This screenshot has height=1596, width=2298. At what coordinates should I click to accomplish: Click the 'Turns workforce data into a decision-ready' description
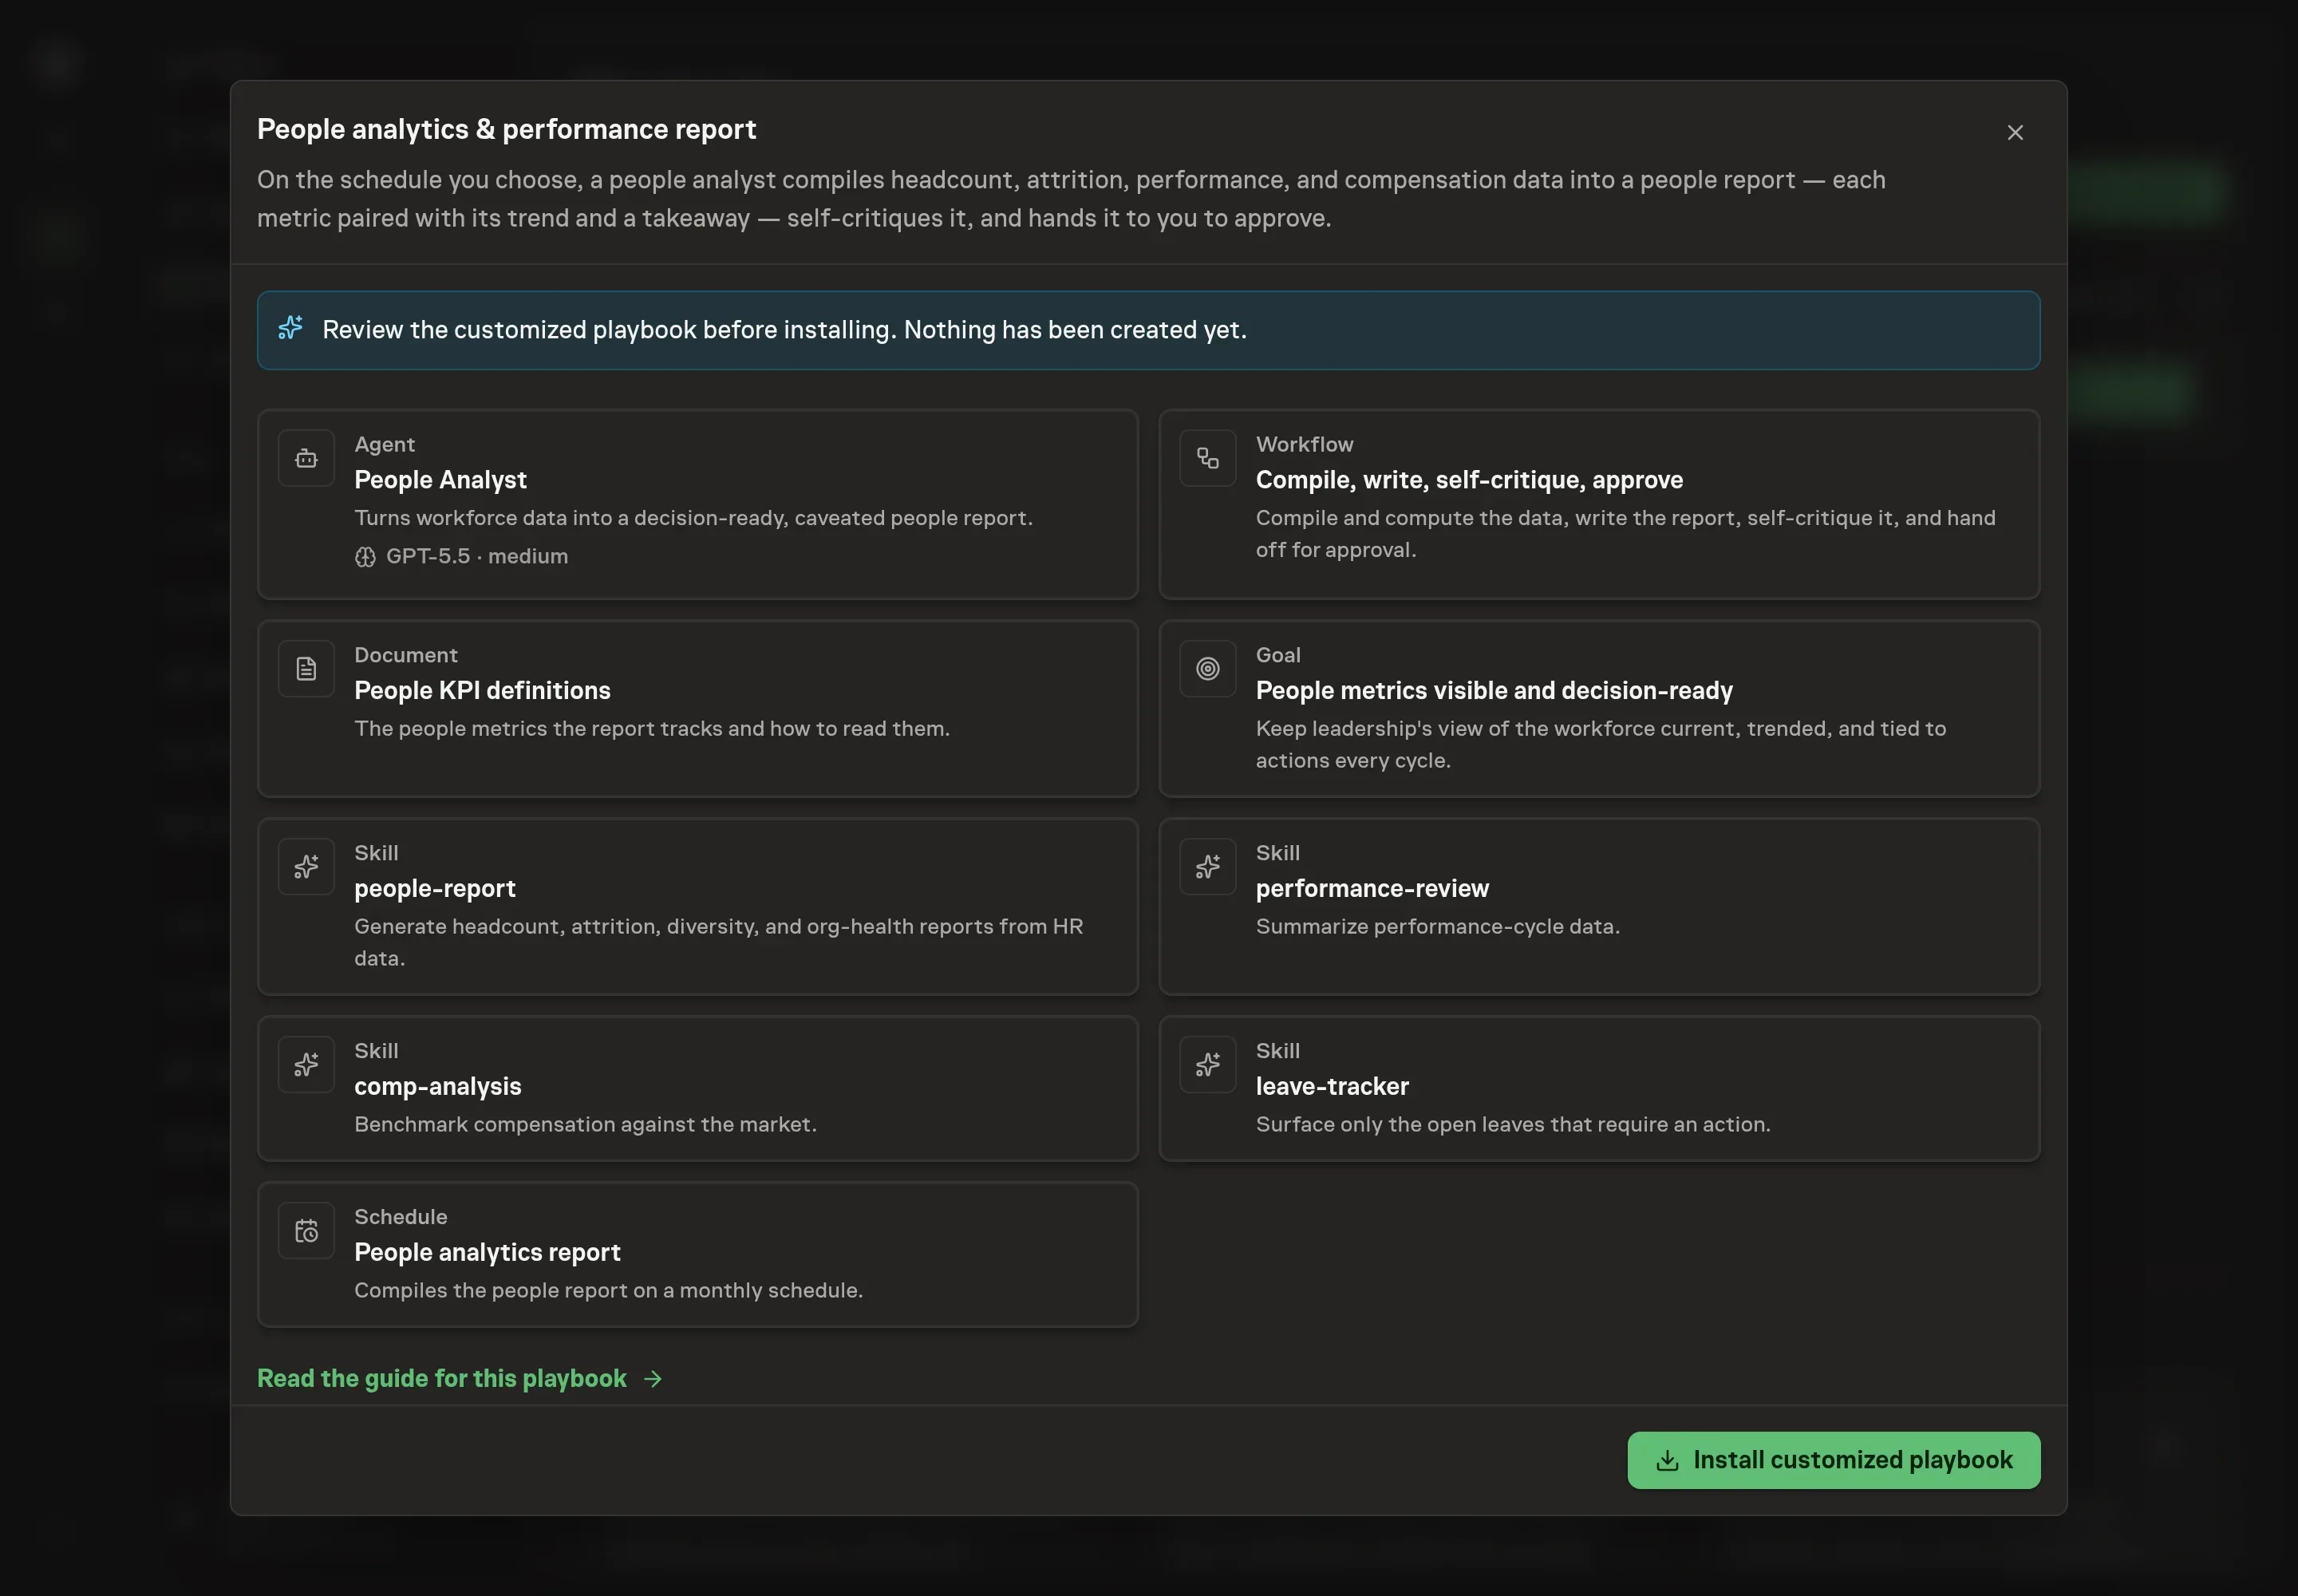pyautogui.click(x=693, y=518)
